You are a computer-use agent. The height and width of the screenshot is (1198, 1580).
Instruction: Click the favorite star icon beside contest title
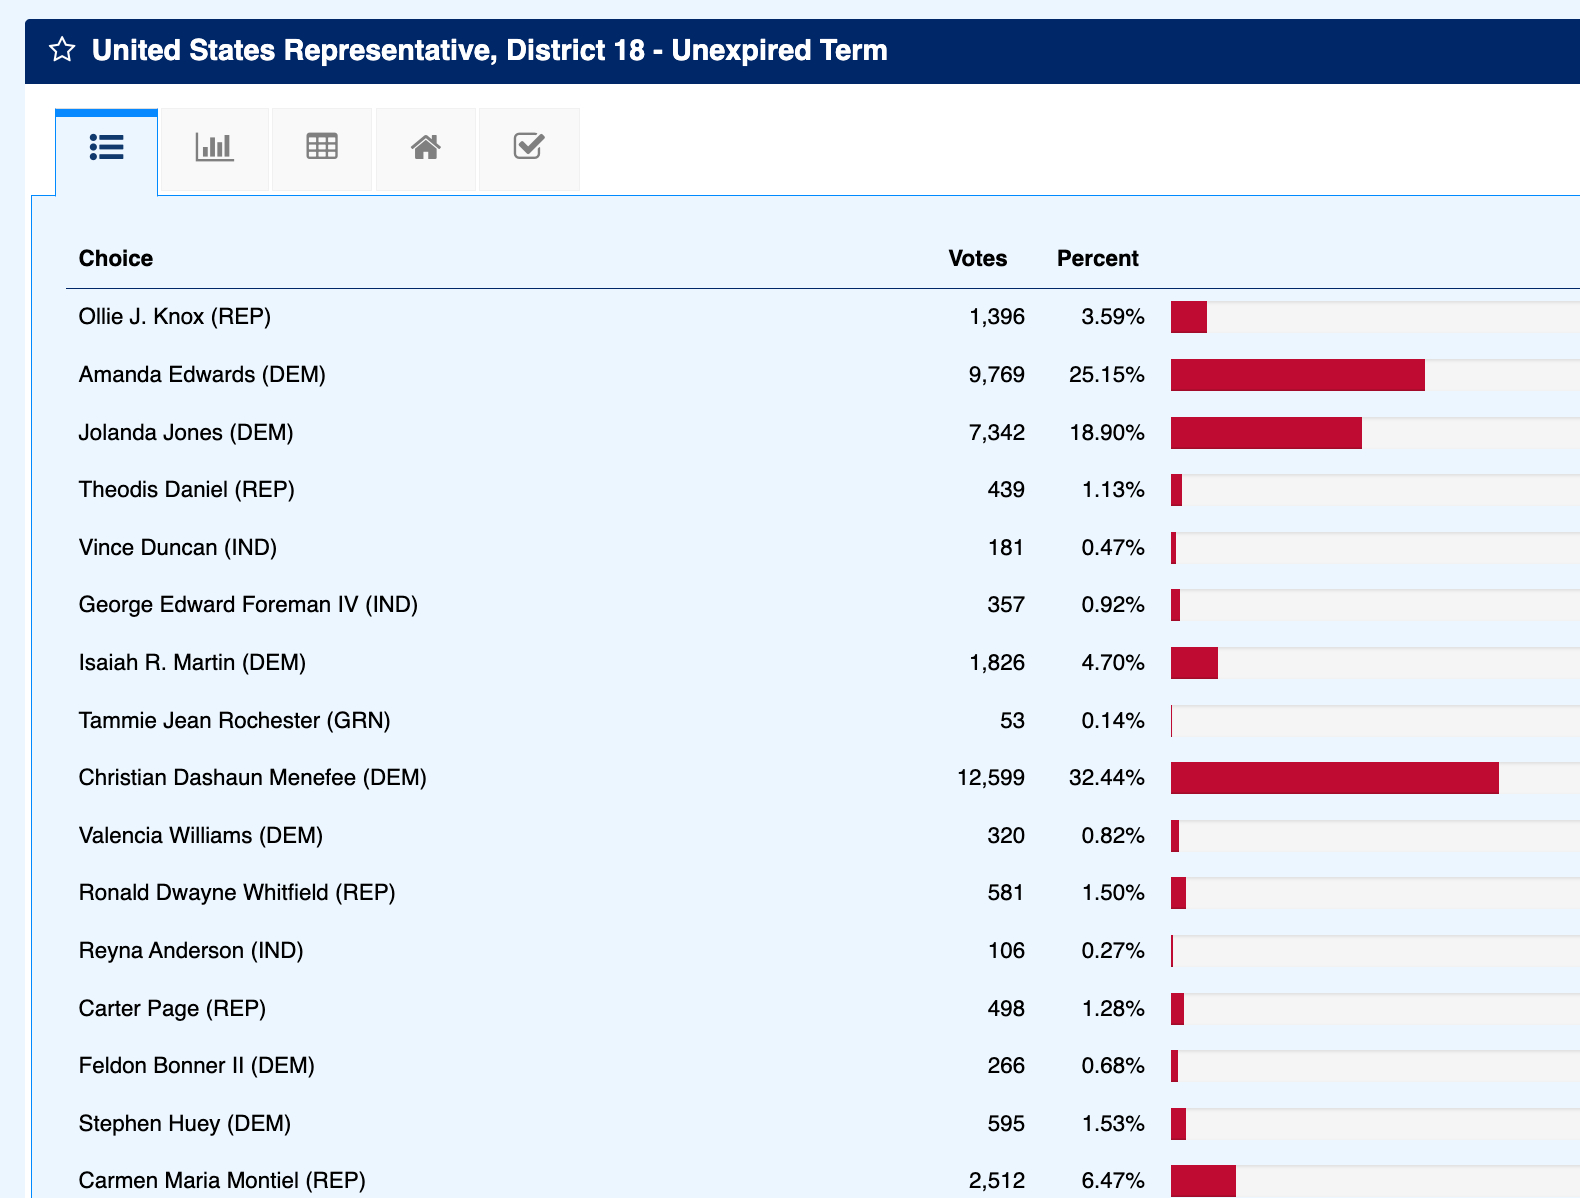62,50
